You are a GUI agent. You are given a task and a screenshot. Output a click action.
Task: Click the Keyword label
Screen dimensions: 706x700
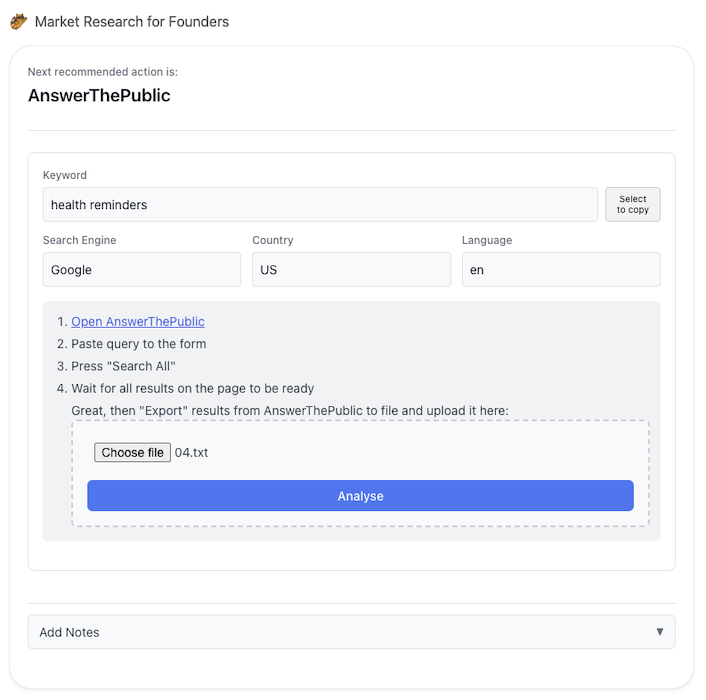tap(65, 175)
